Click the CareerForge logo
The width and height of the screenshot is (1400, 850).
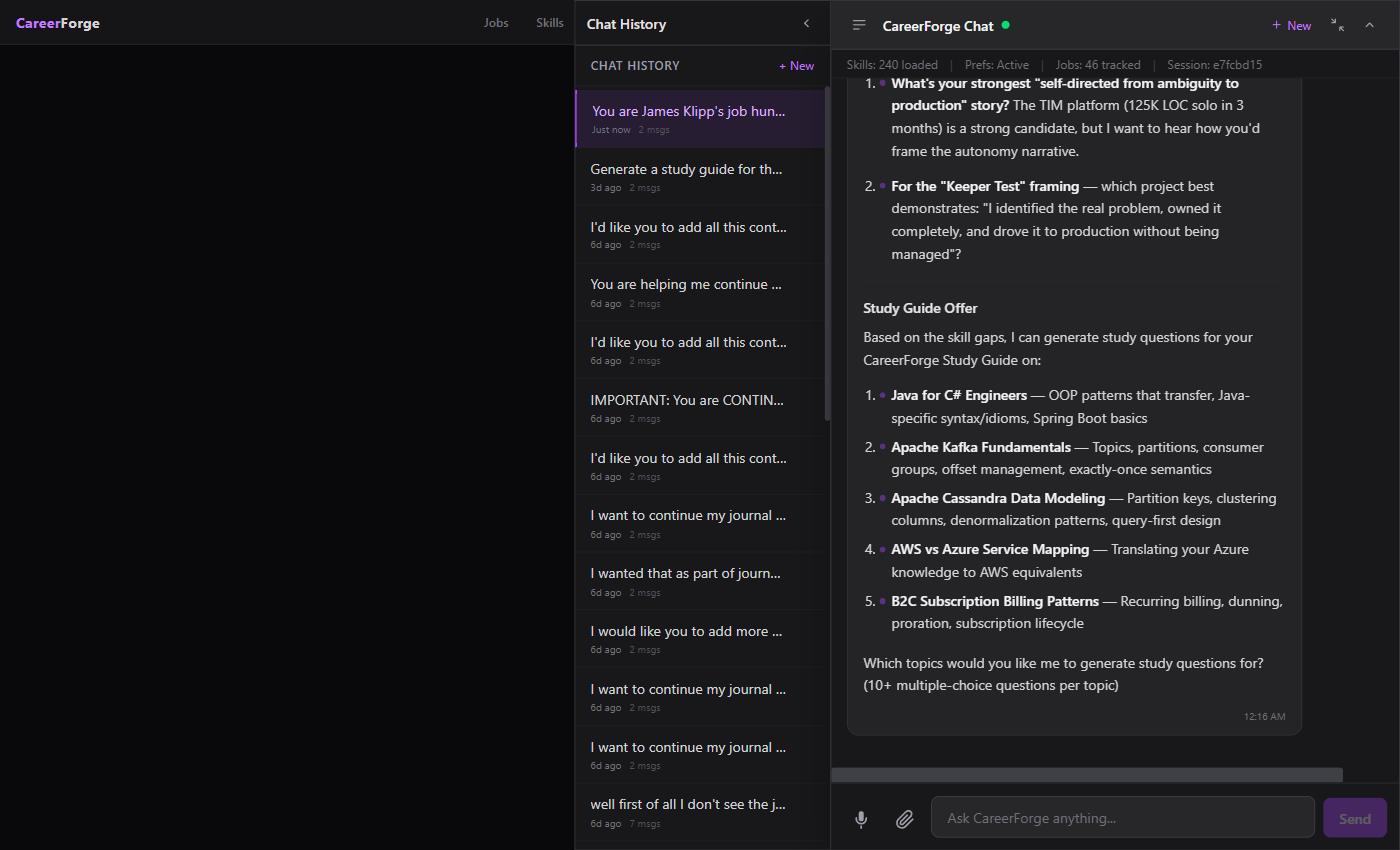pyautogui.click(x=57, y=22)
